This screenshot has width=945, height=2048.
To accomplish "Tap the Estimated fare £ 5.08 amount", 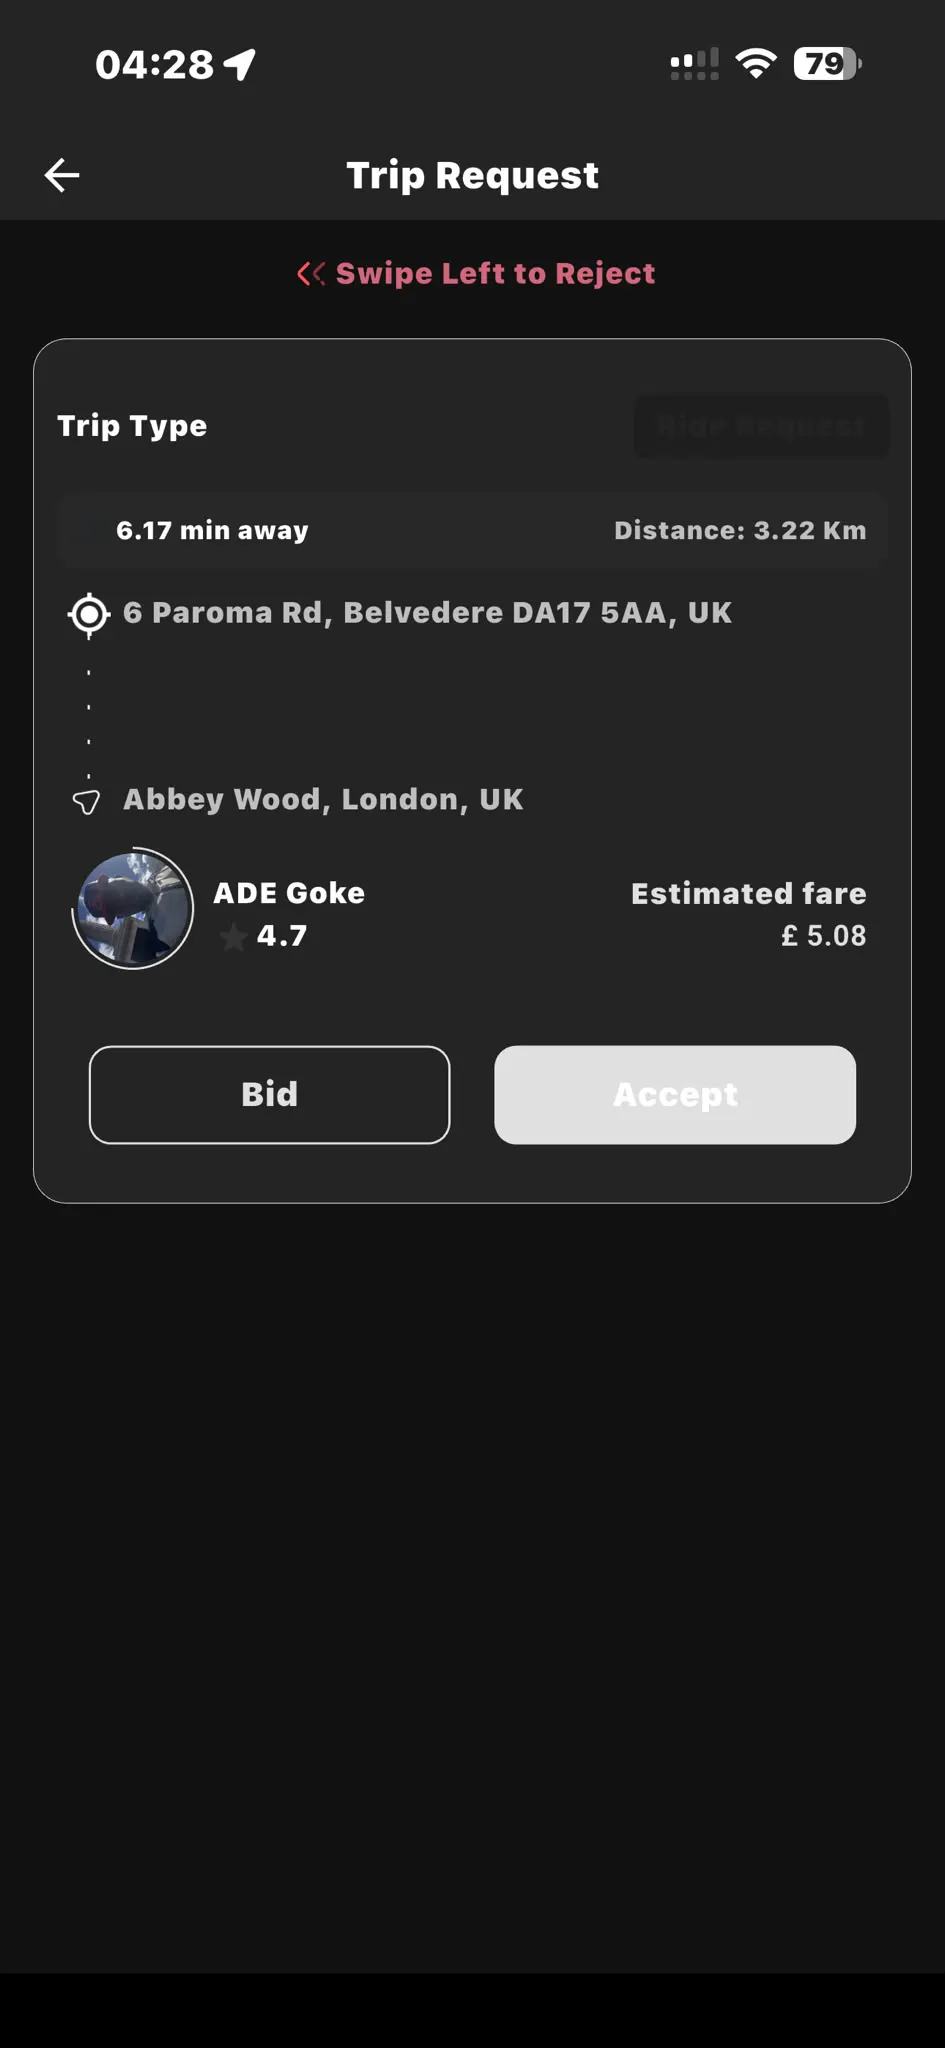I will 823,936.
